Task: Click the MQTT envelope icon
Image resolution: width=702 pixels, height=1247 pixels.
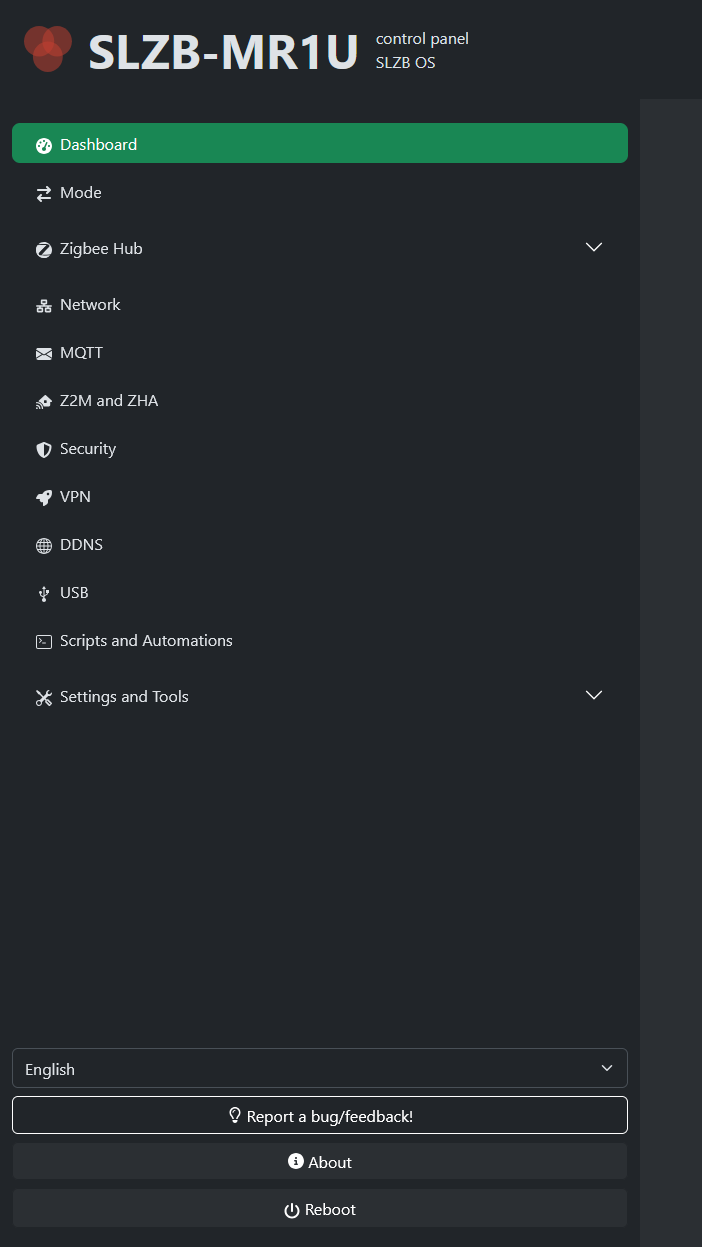Action: pos(44,354)
